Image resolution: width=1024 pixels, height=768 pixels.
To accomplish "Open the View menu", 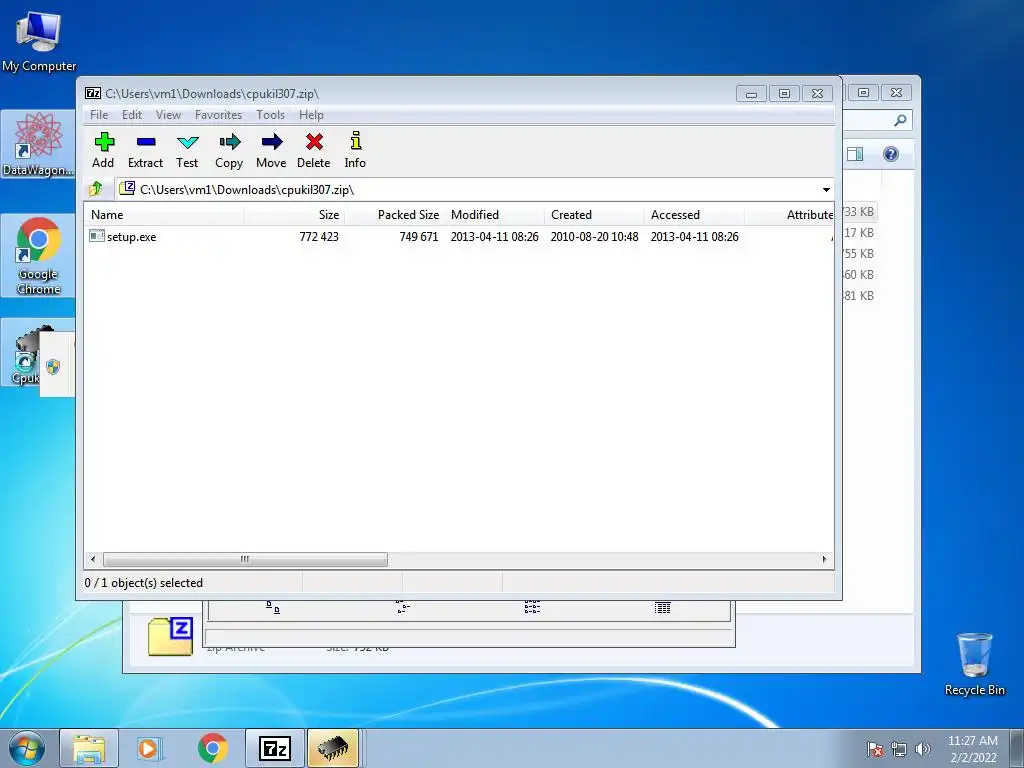I will [x=168, y=115].
